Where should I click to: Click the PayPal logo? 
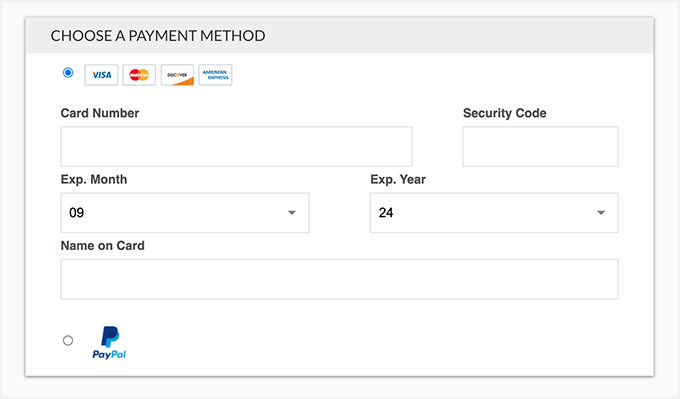click(109, 343)
